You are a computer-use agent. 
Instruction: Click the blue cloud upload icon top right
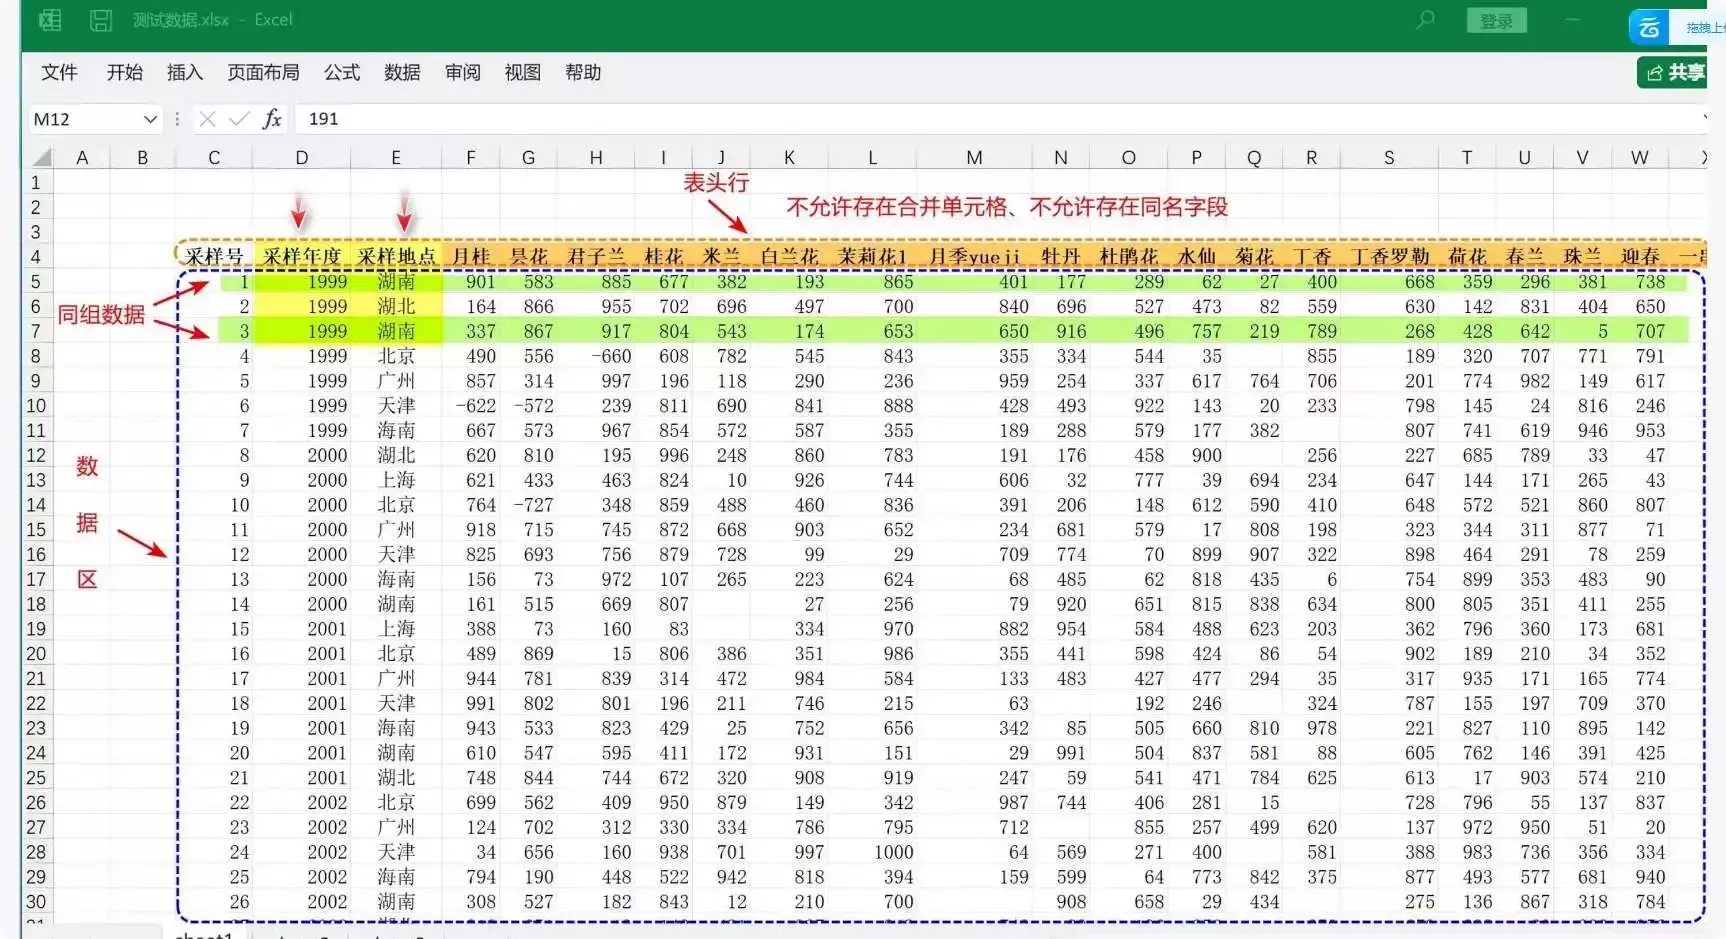tap(1650, 26)
